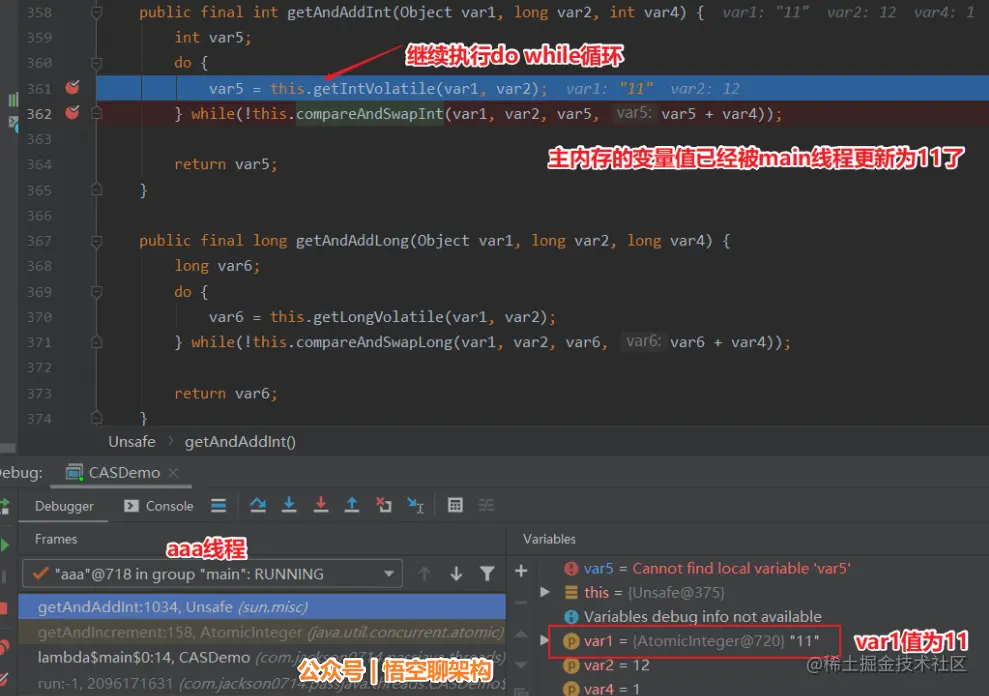The width and height of the screenshot is (989, 696).
Task: Click the next frame down arrow
Action: tap(456, 574)
